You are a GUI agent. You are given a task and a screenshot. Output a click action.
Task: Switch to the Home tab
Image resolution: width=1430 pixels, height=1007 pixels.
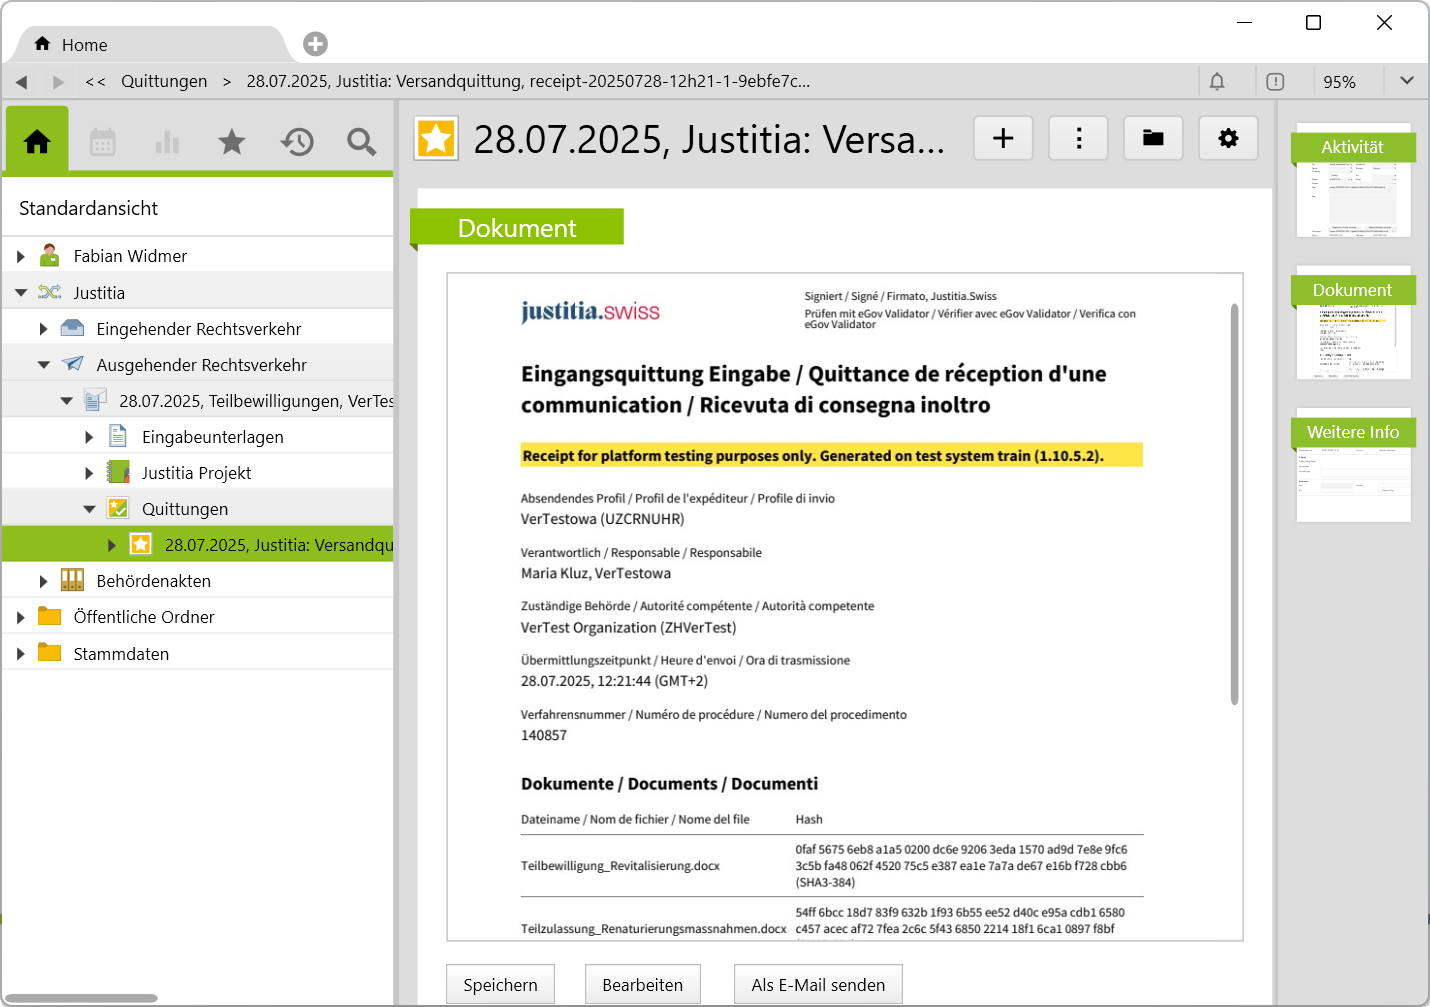point(150,45)
